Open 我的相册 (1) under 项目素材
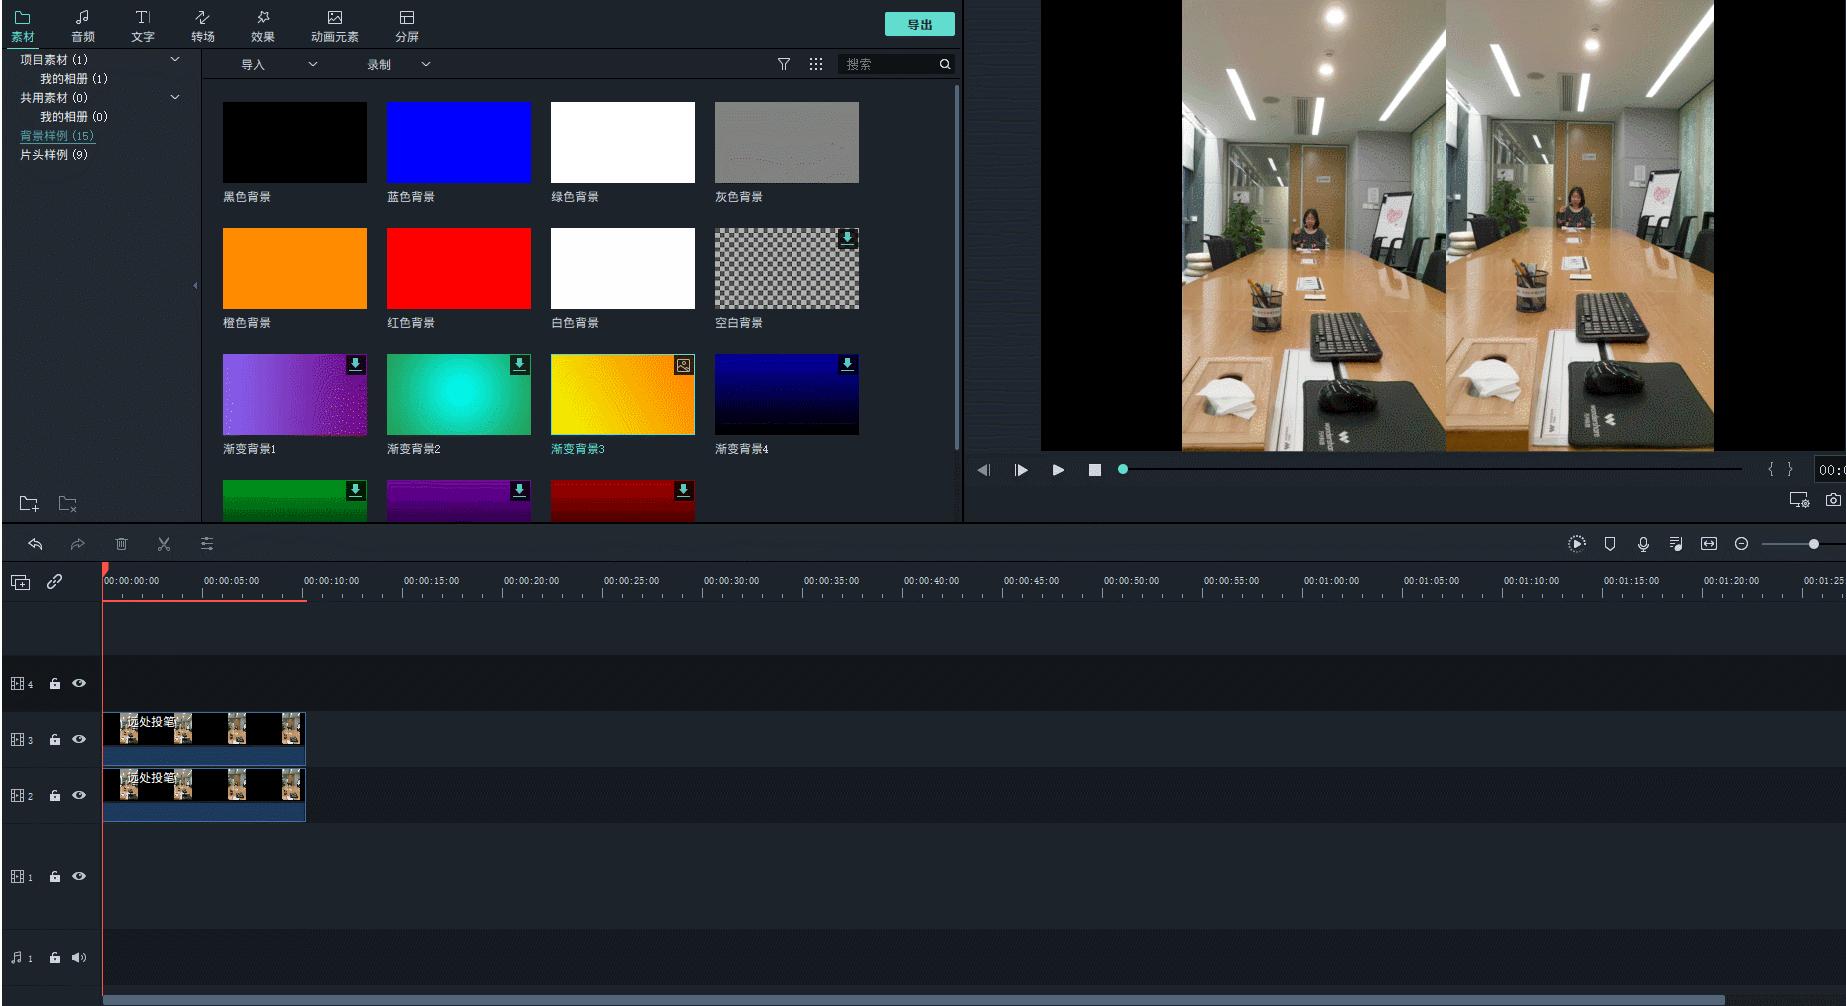 coord(74,78)
